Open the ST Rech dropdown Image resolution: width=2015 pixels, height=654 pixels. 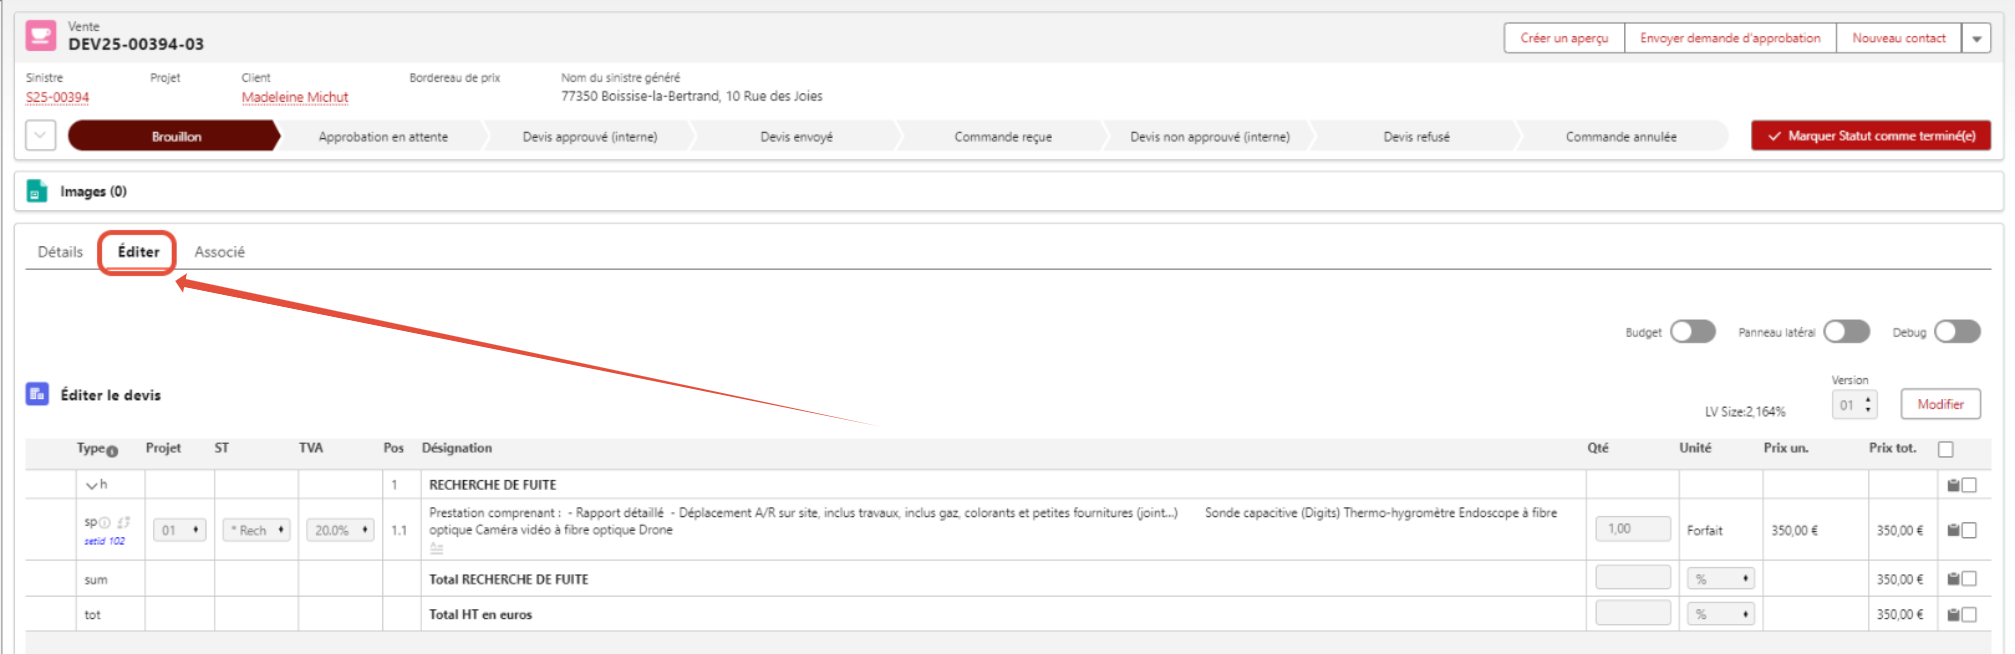[x=256, y=530]
